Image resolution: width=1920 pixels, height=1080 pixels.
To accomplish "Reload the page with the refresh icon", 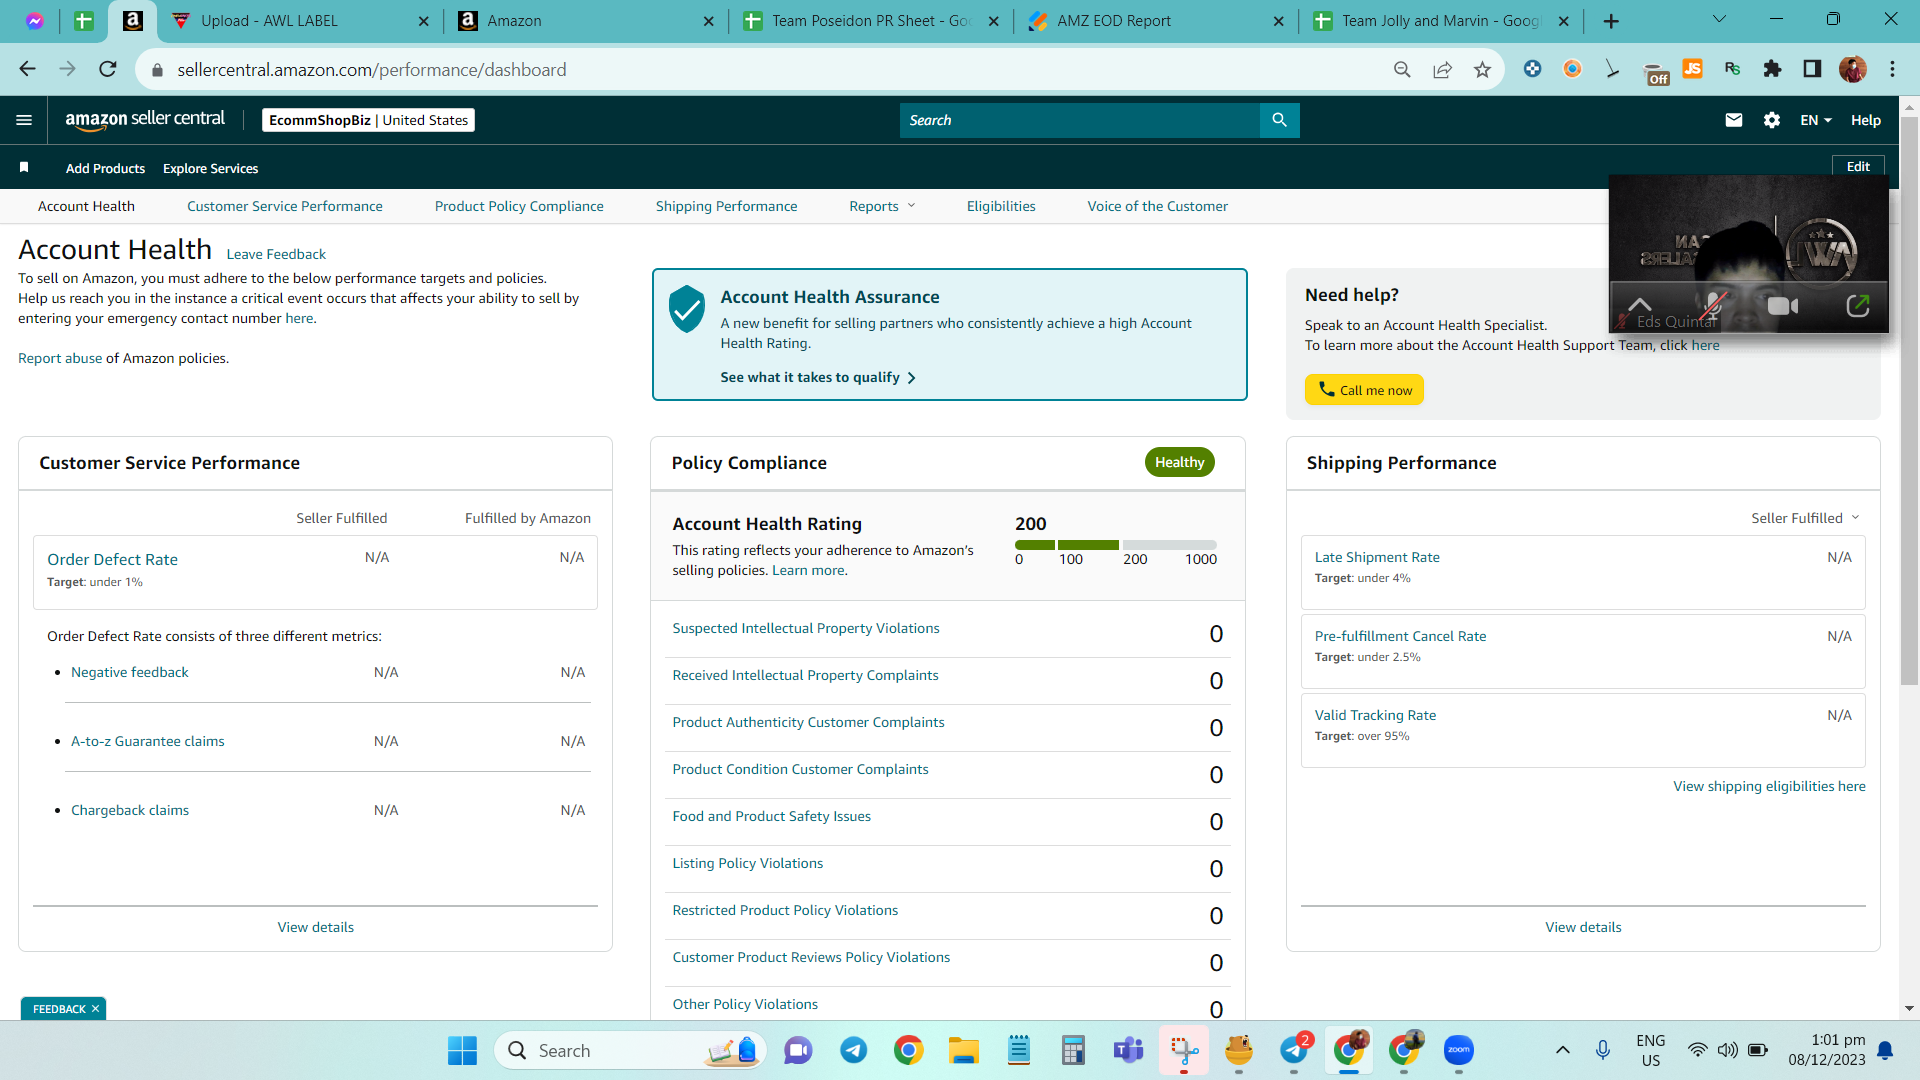I will pyautogui.click(x=108, y=69).
